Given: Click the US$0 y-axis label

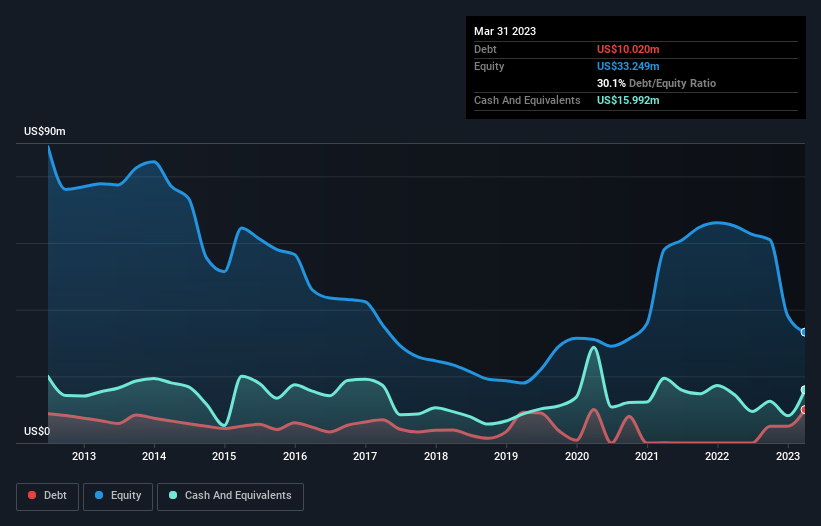Looking at the screenshot, I should (x=37, y=431).
